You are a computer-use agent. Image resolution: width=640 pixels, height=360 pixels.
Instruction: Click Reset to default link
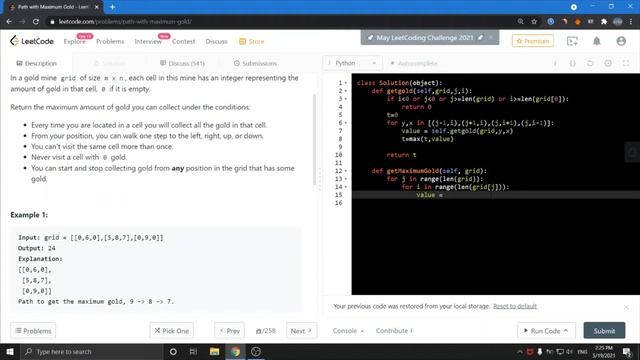click(515, 306)
